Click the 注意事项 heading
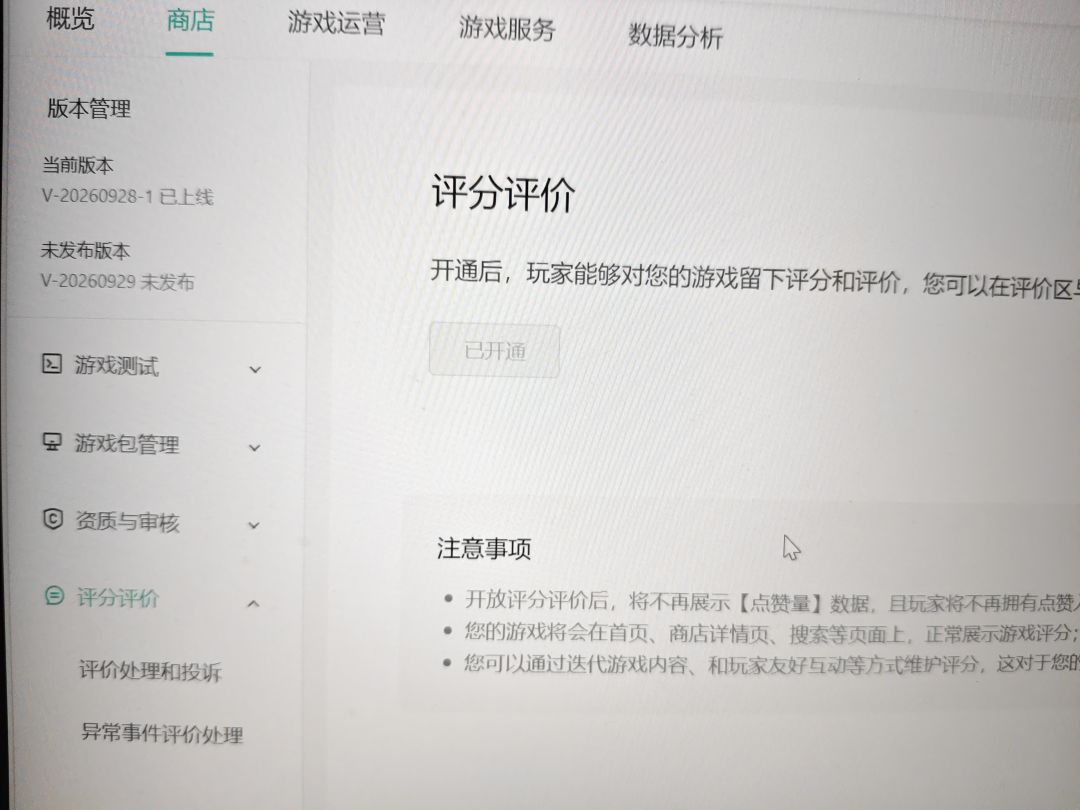The height and width of the screenshot is (810, 1080). [x=484, y=548]
